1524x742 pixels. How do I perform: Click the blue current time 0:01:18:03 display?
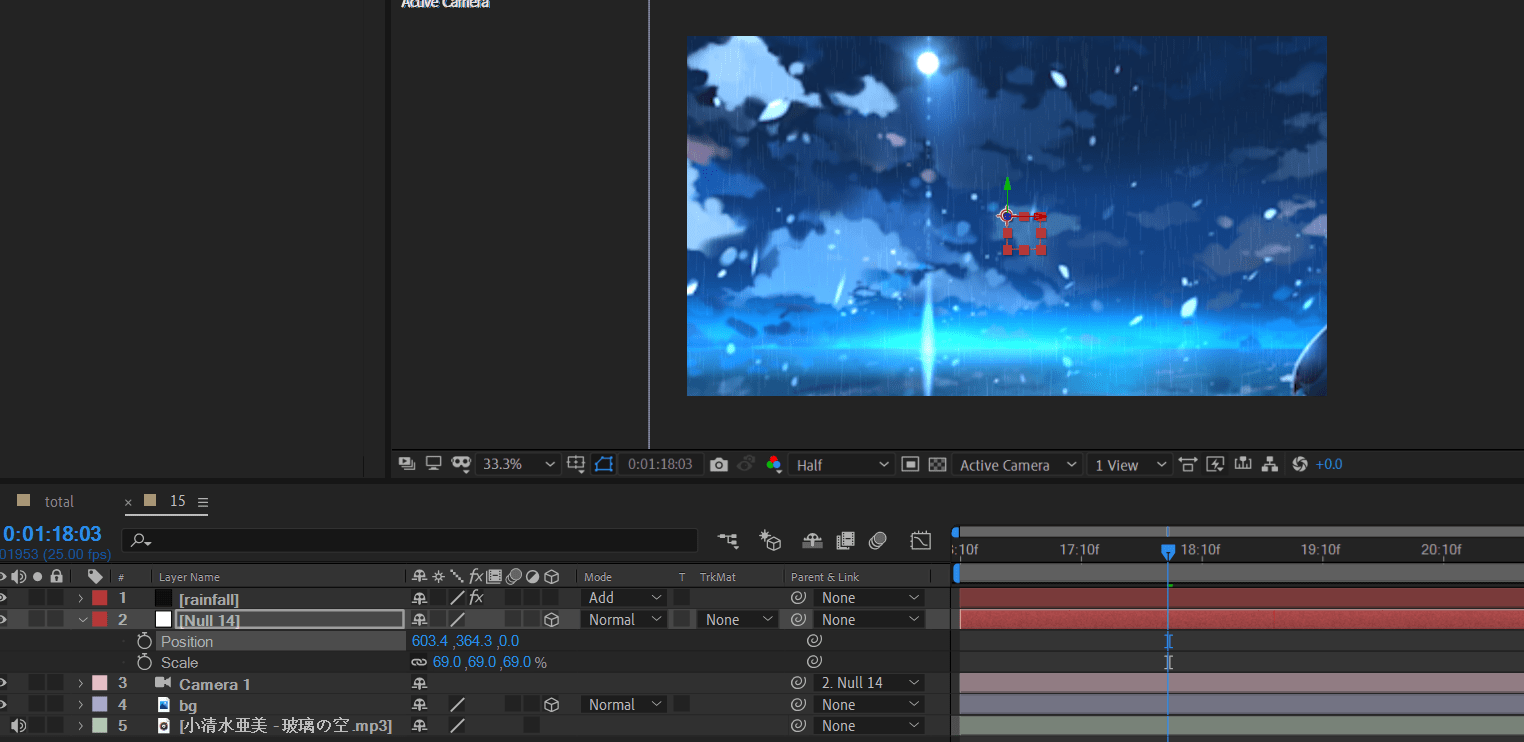(52, 534)
